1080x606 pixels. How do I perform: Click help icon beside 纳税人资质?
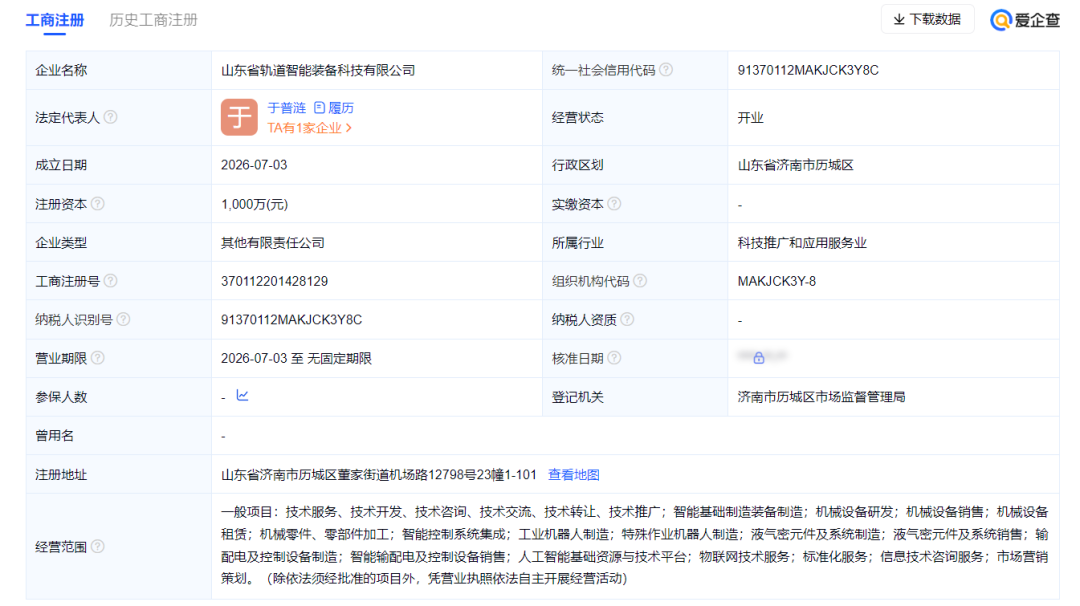[627, 320]
